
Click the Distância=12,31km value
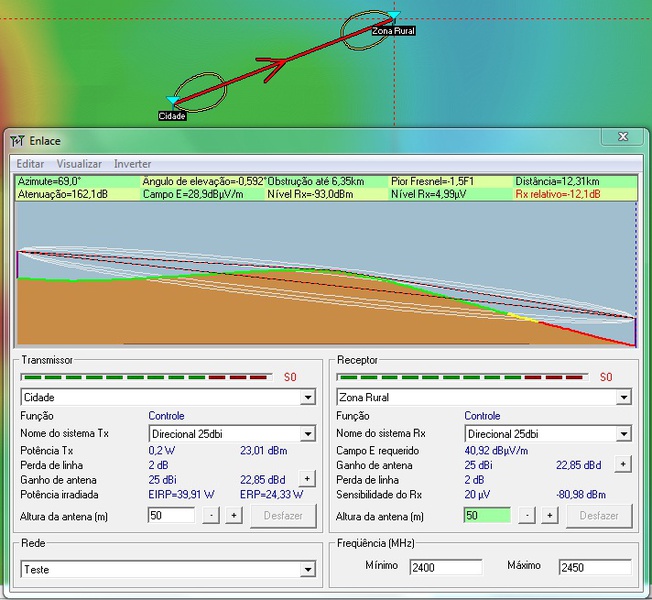pyautogui.click(x=557, y=181)
